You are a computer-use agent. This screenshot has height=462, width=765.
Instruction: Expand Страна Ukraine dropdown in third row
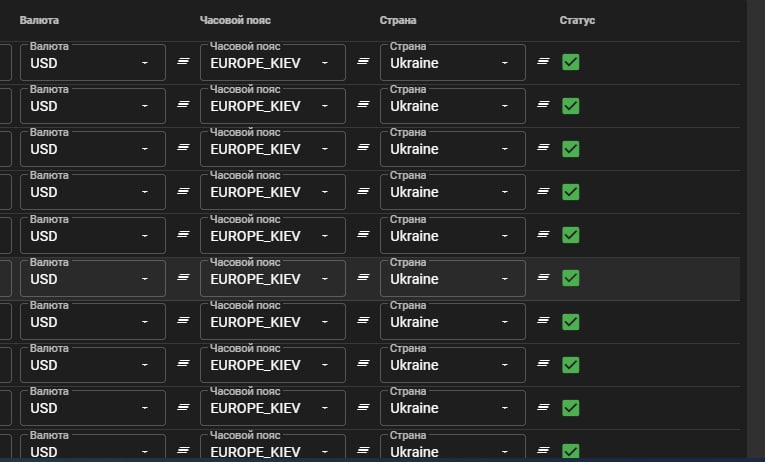coord(453,148)
